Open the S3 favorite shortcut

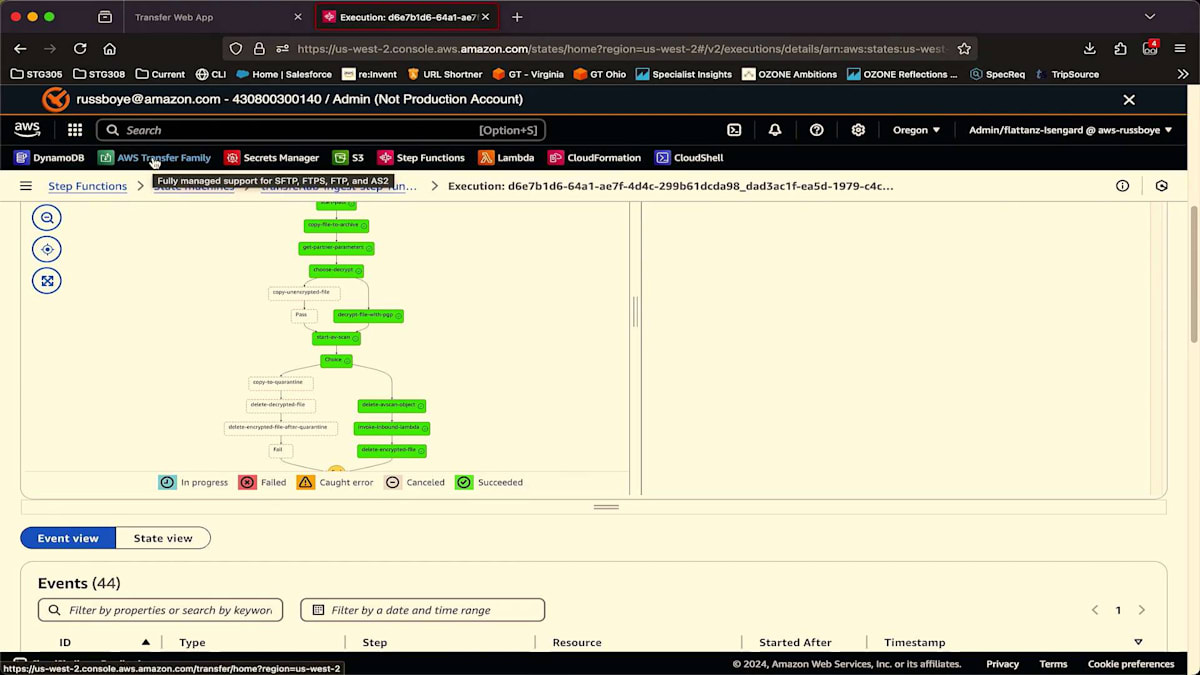point(349,158)
